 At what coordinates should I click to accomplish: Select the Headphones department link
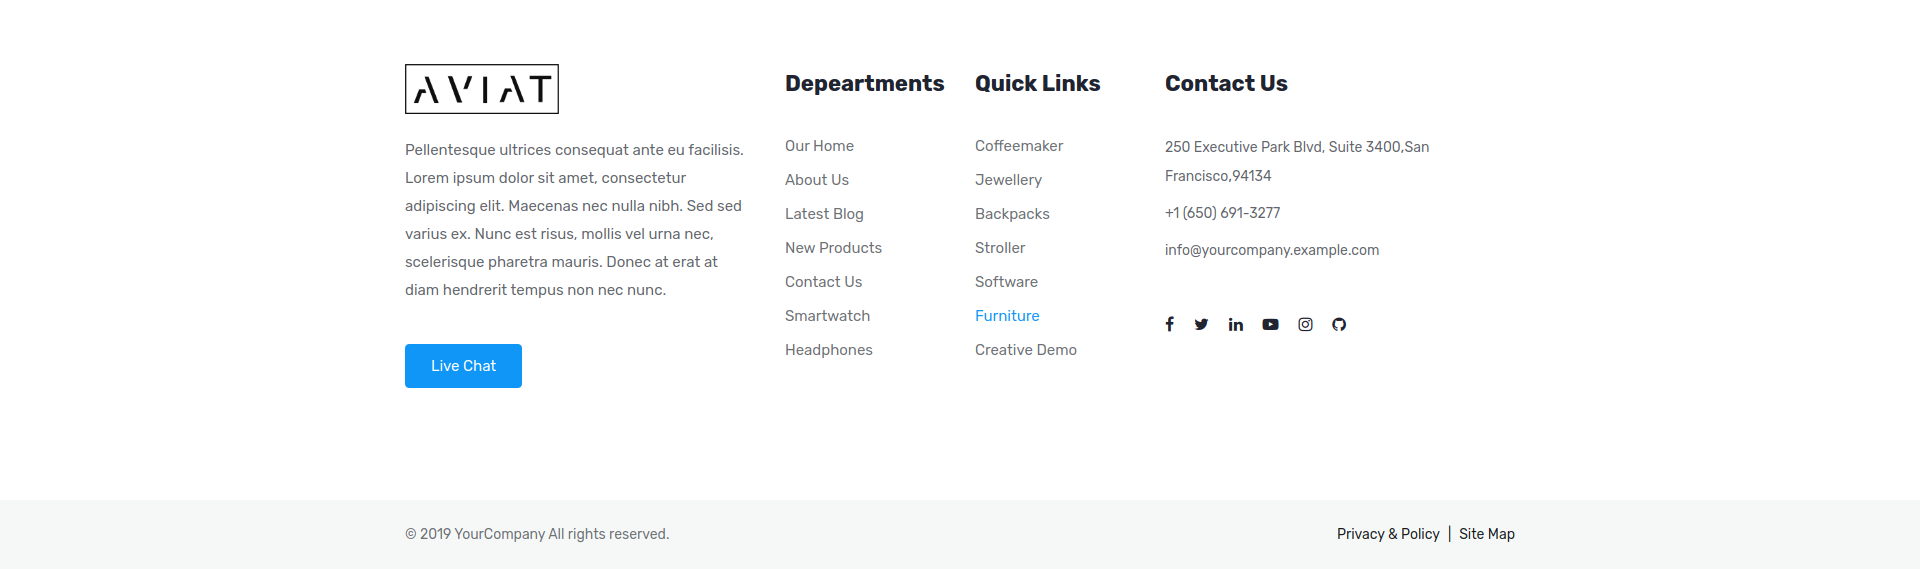pyautogui.click(x=828, y=350)
